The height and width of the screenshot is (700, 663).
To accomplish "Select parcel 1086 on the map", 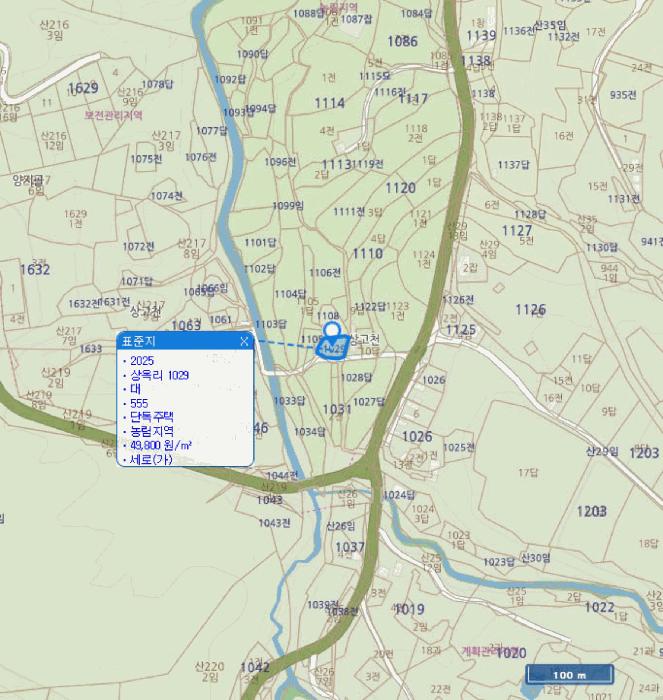I will [x=402, y=42].
